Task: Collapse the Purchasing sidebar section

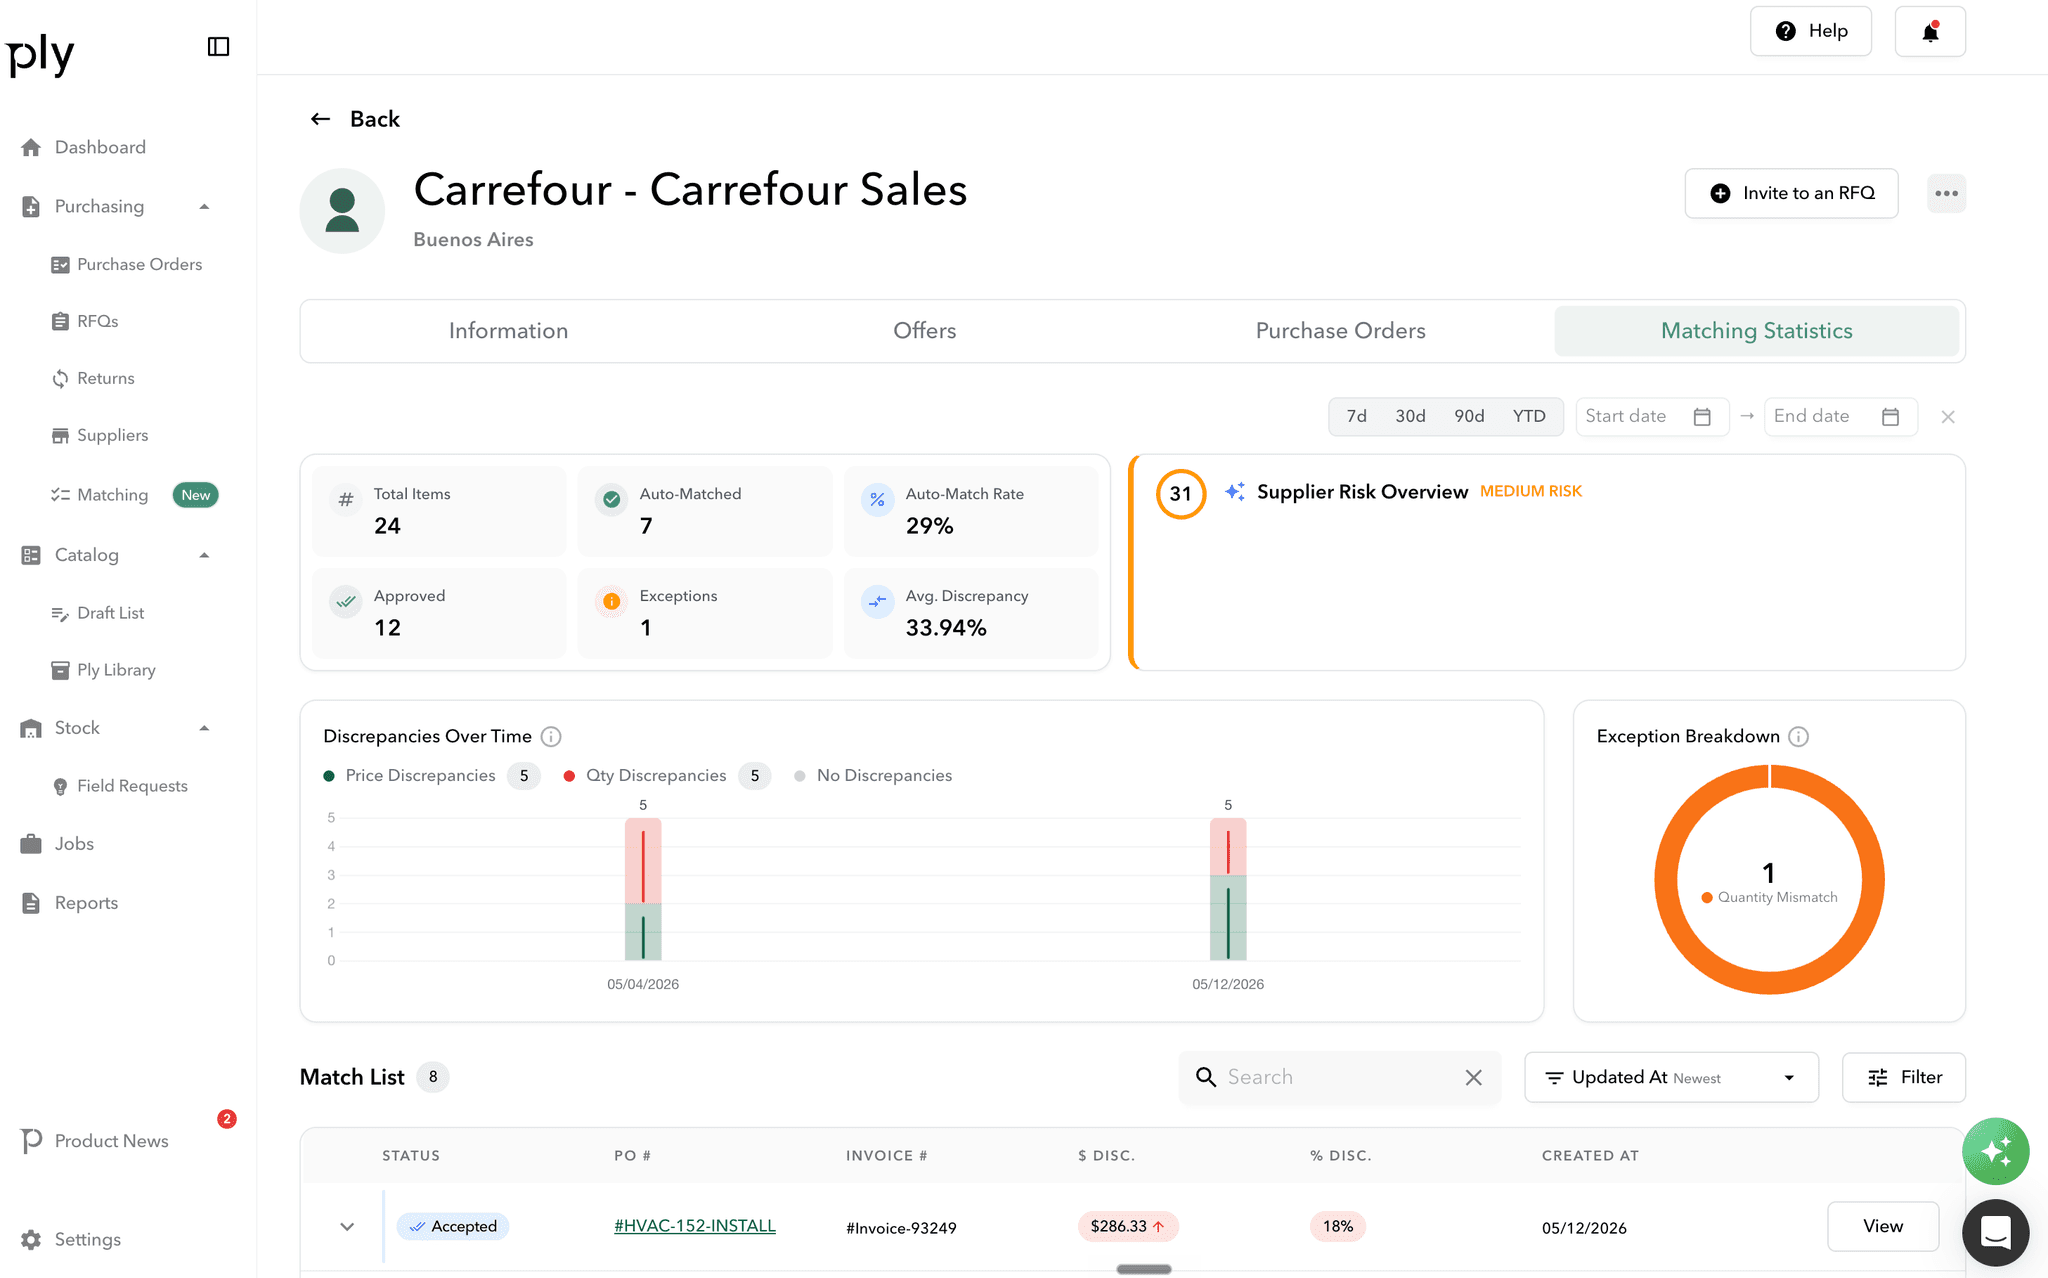Action: 204,207
